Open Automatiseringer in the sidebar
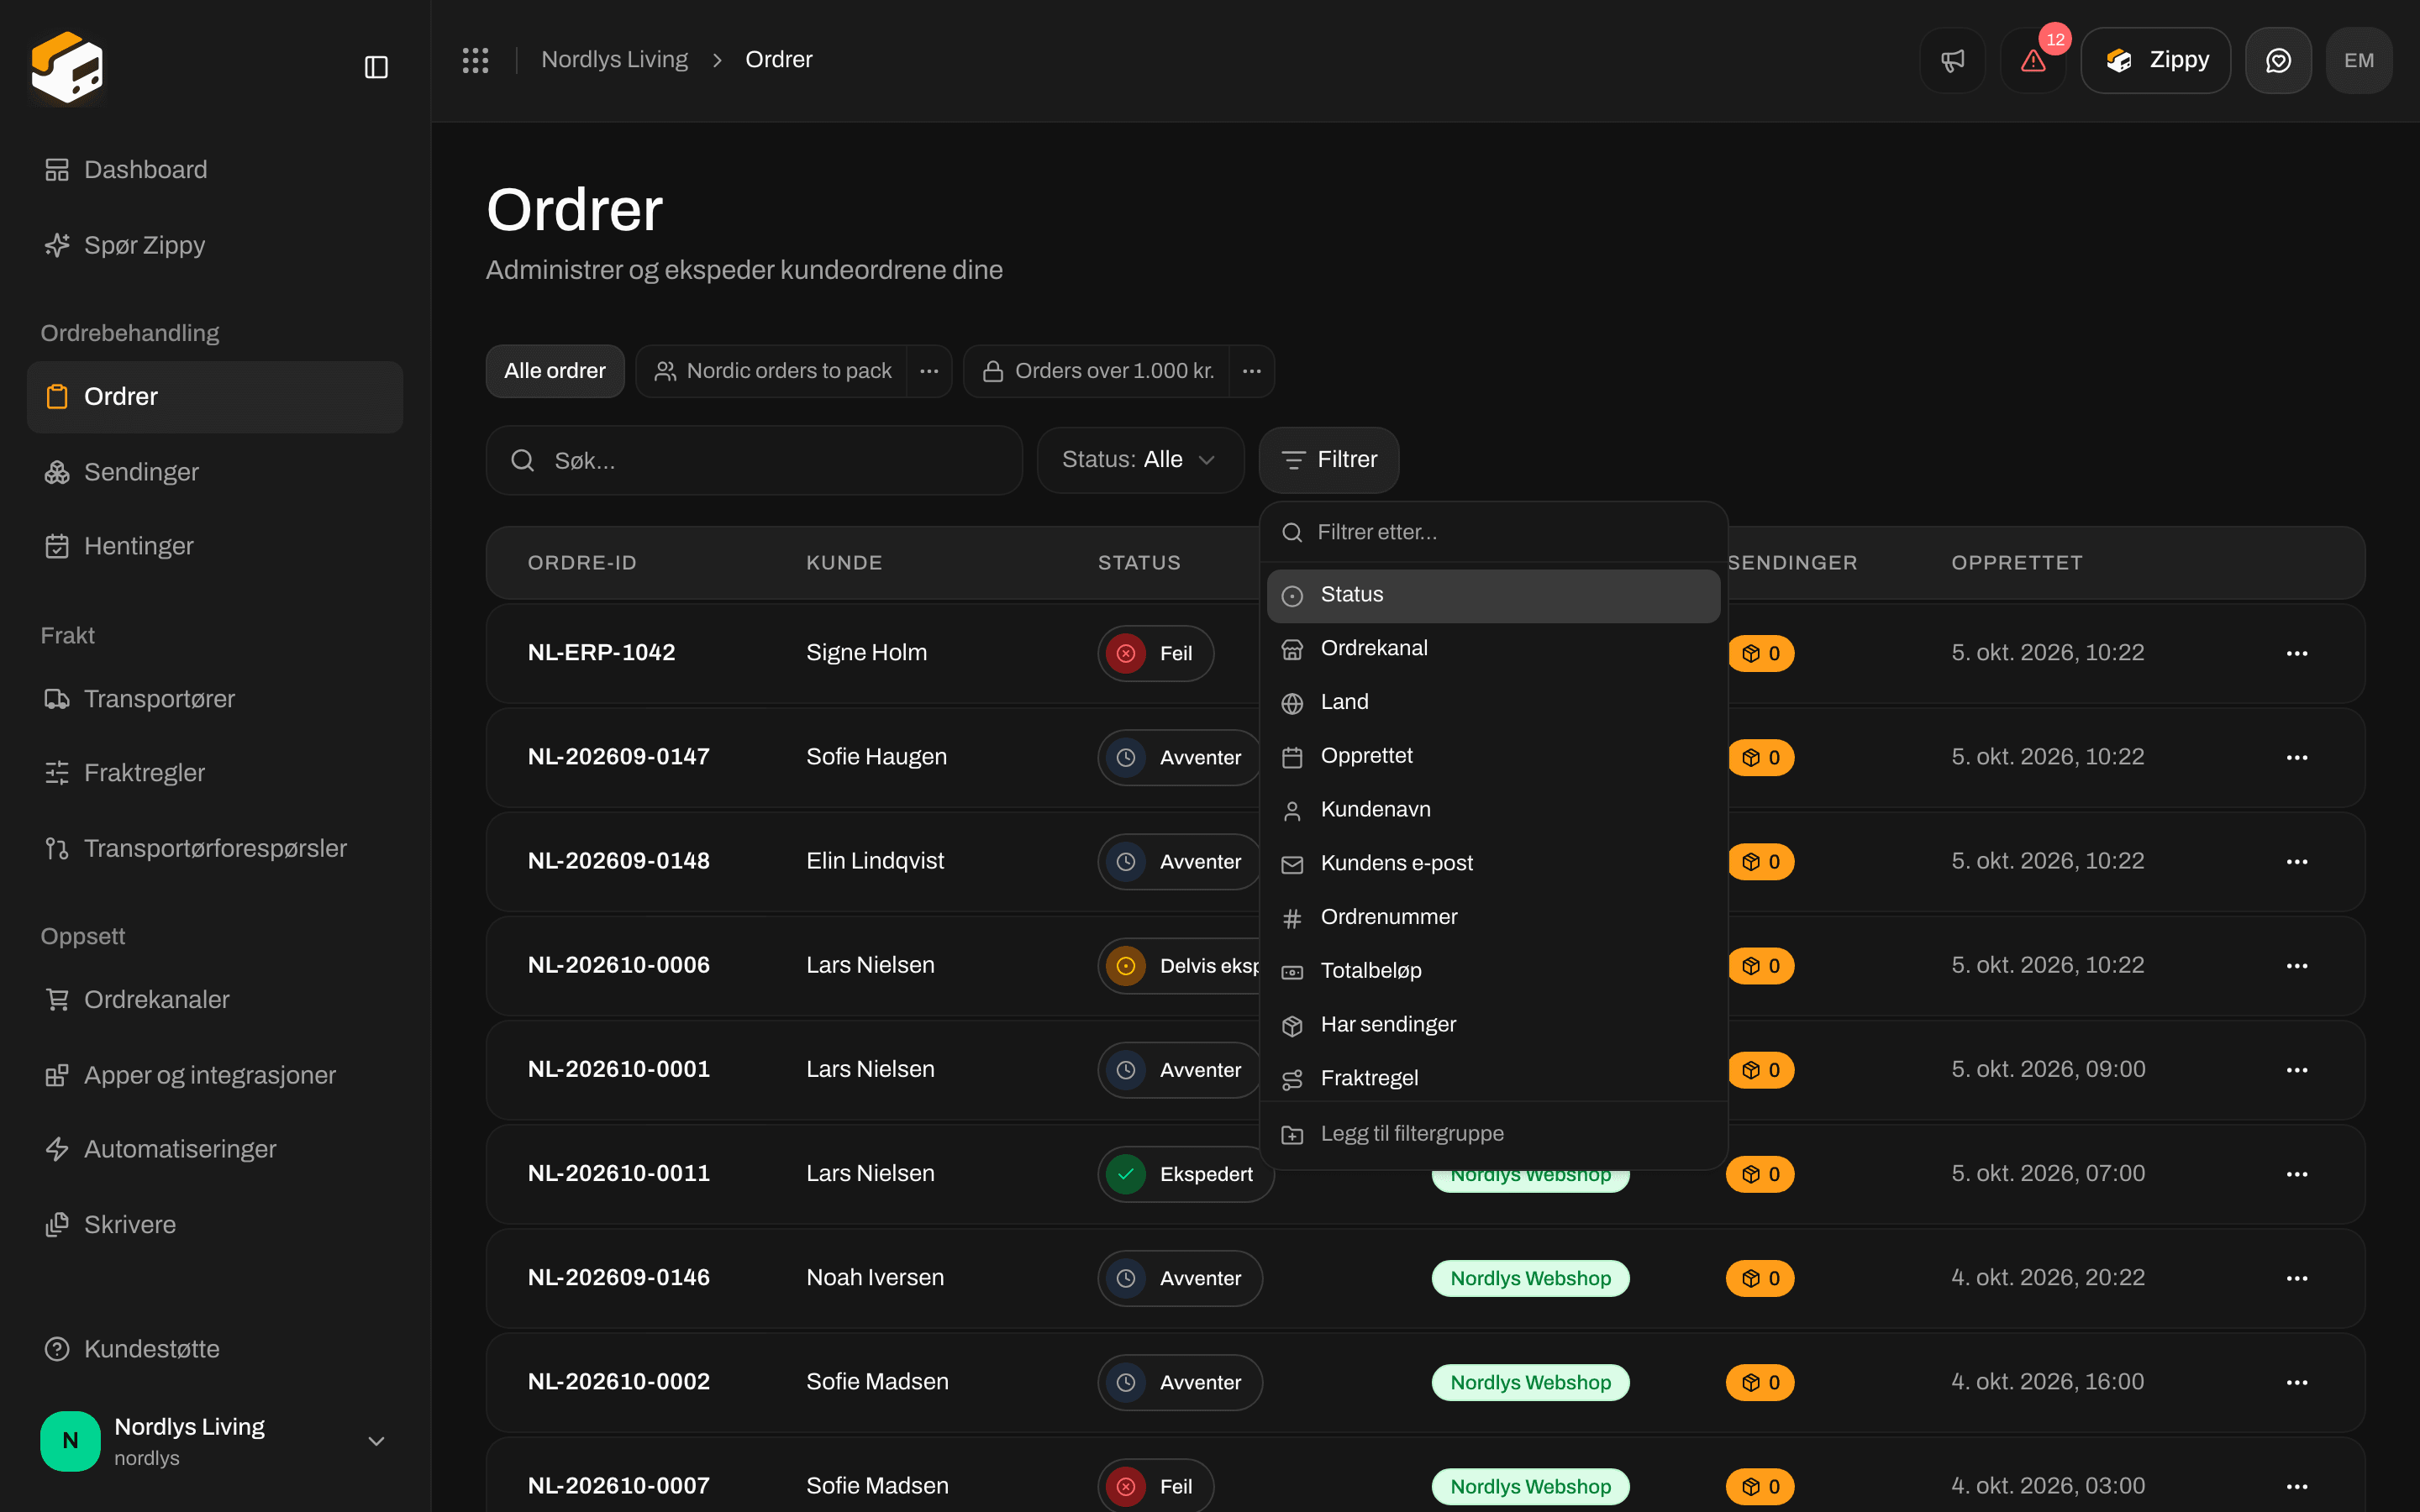The image size is (2420, 1512). tap(215, 1149)
